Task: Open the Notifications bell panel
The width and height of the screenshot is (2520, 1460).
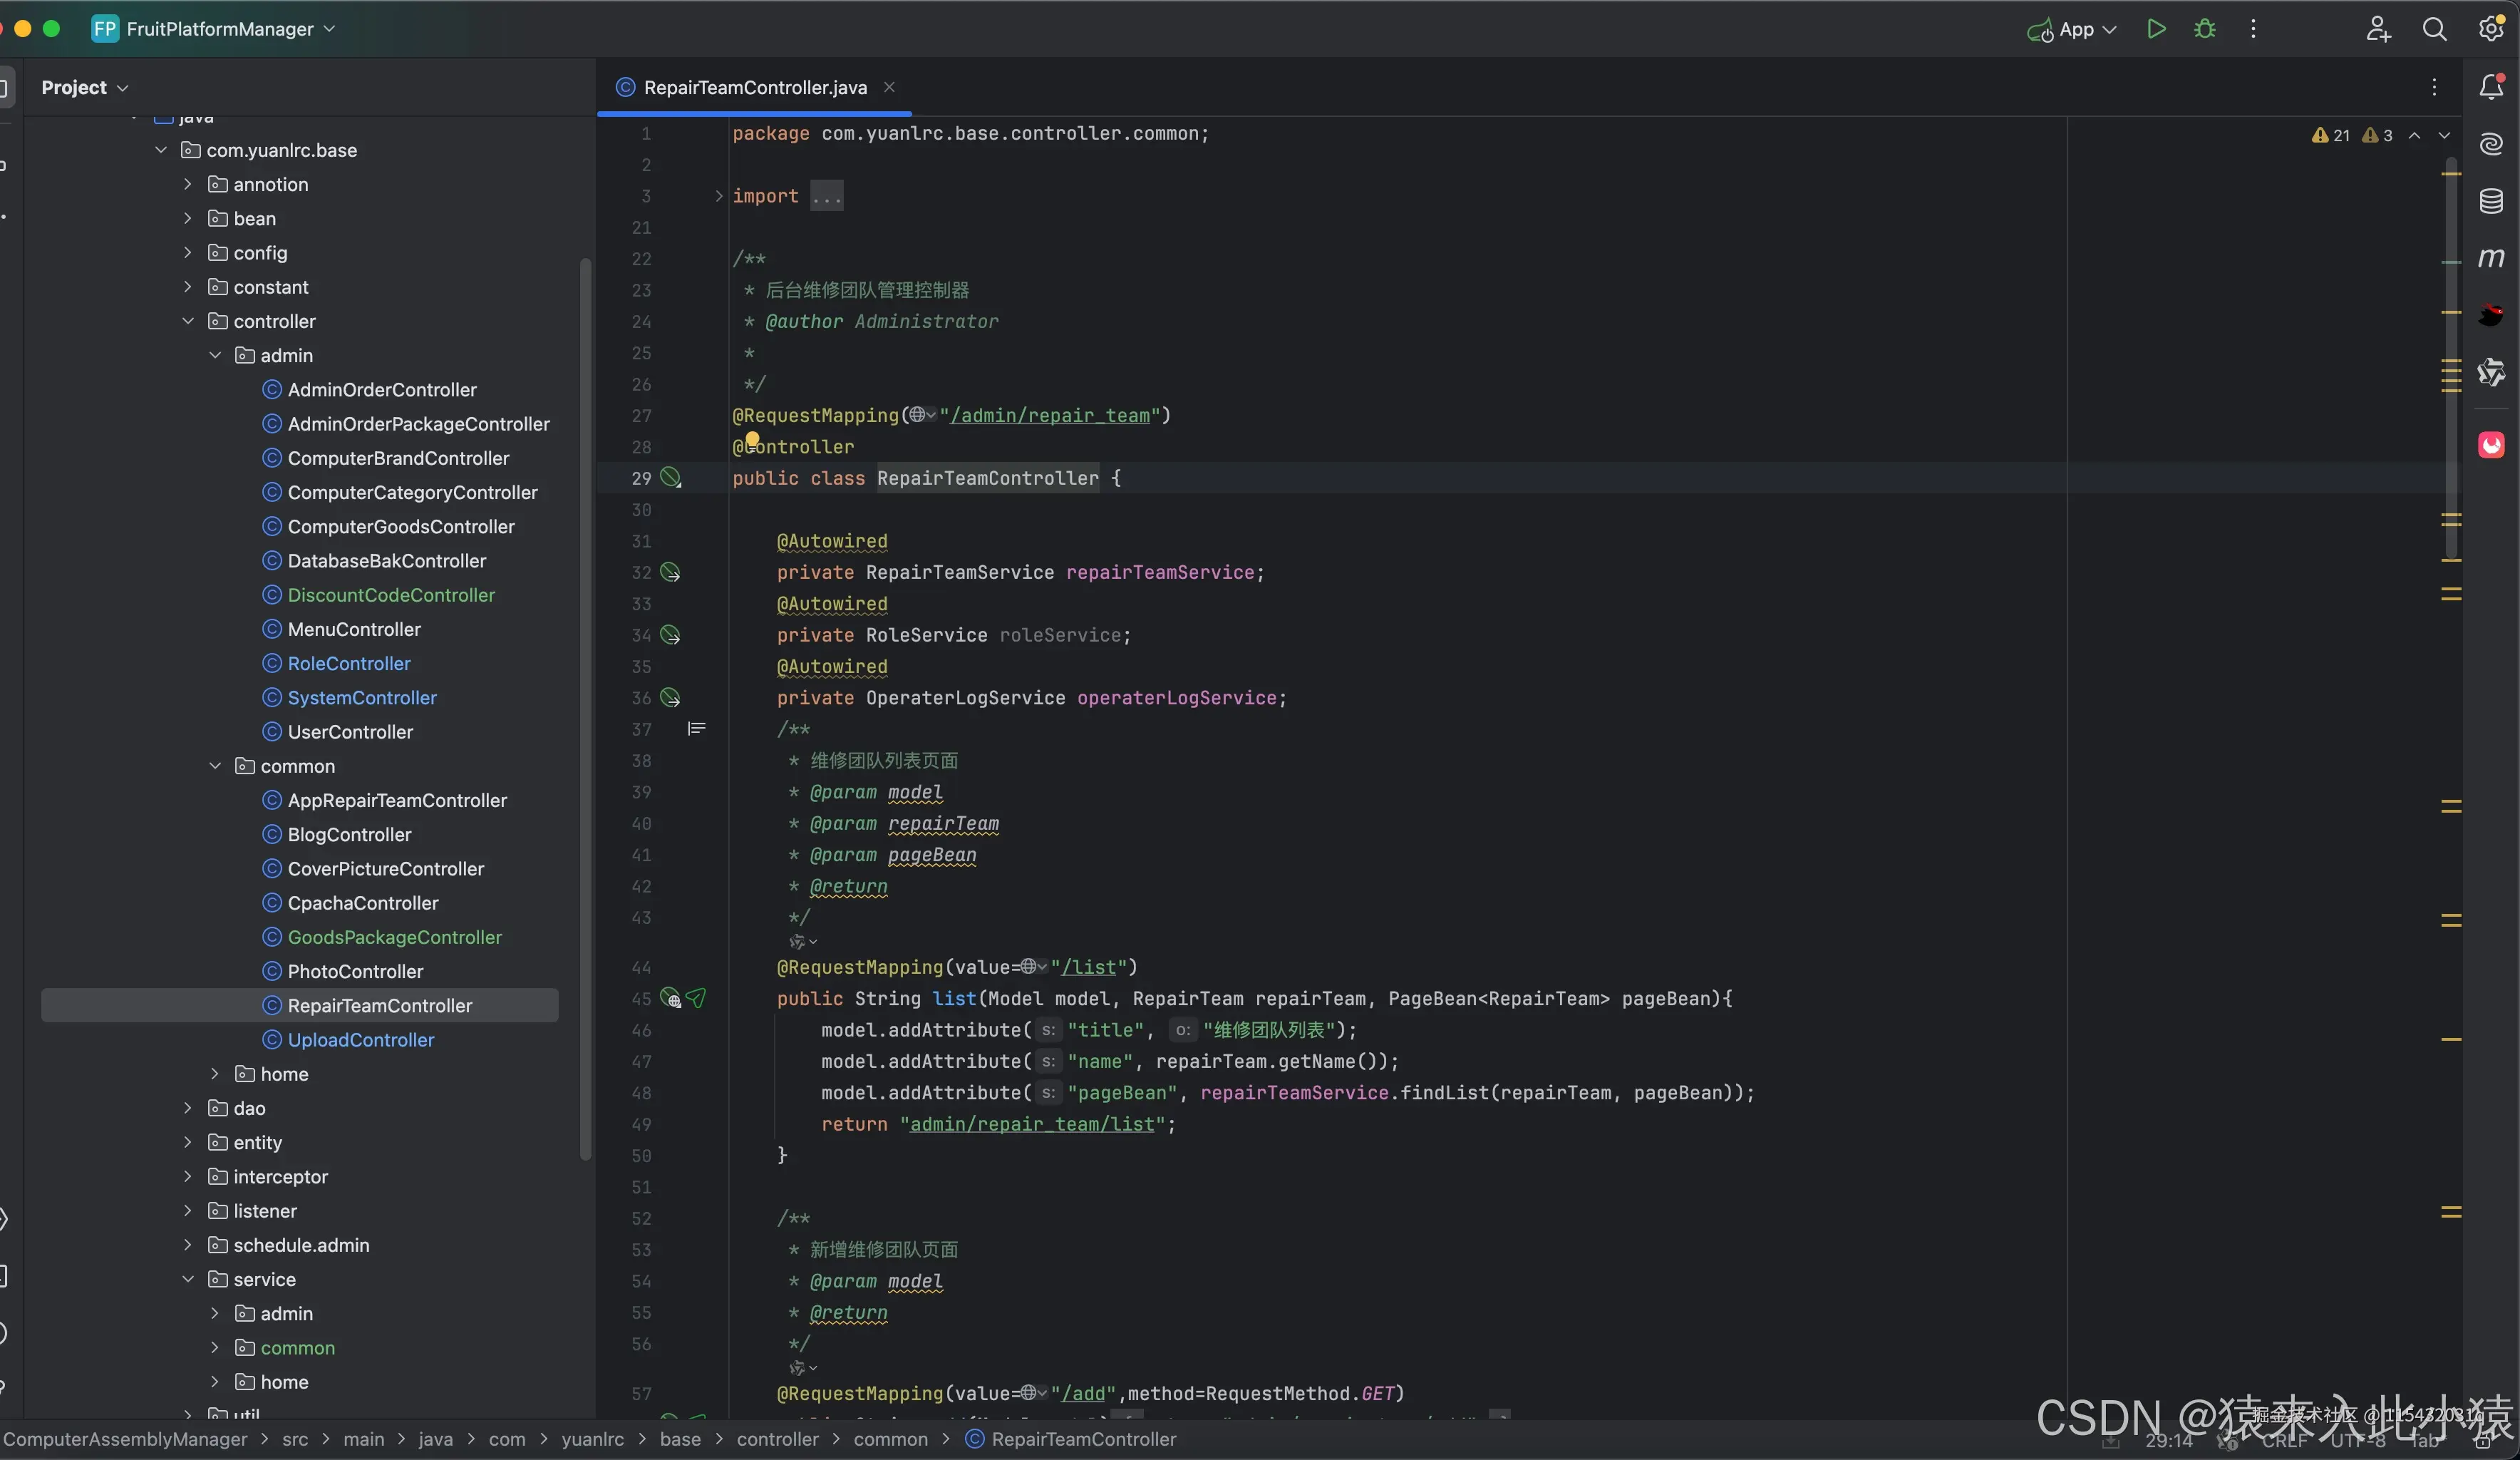Action: [2491, 87]
